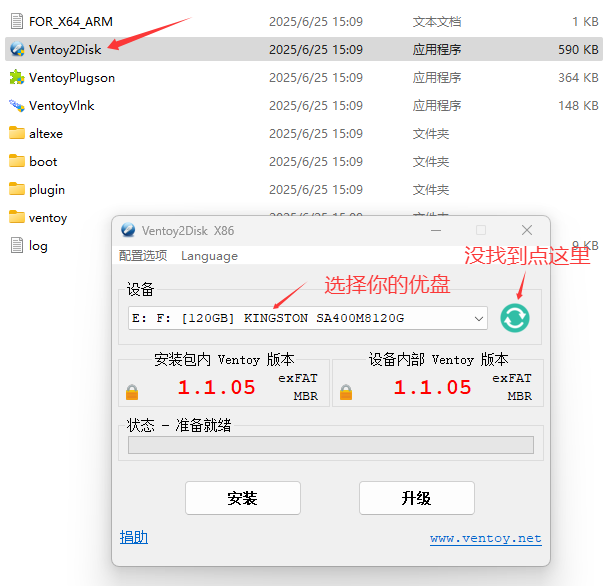
Task: Click Ventoy2Disk window title bar icon
Action: pos(128,230)
